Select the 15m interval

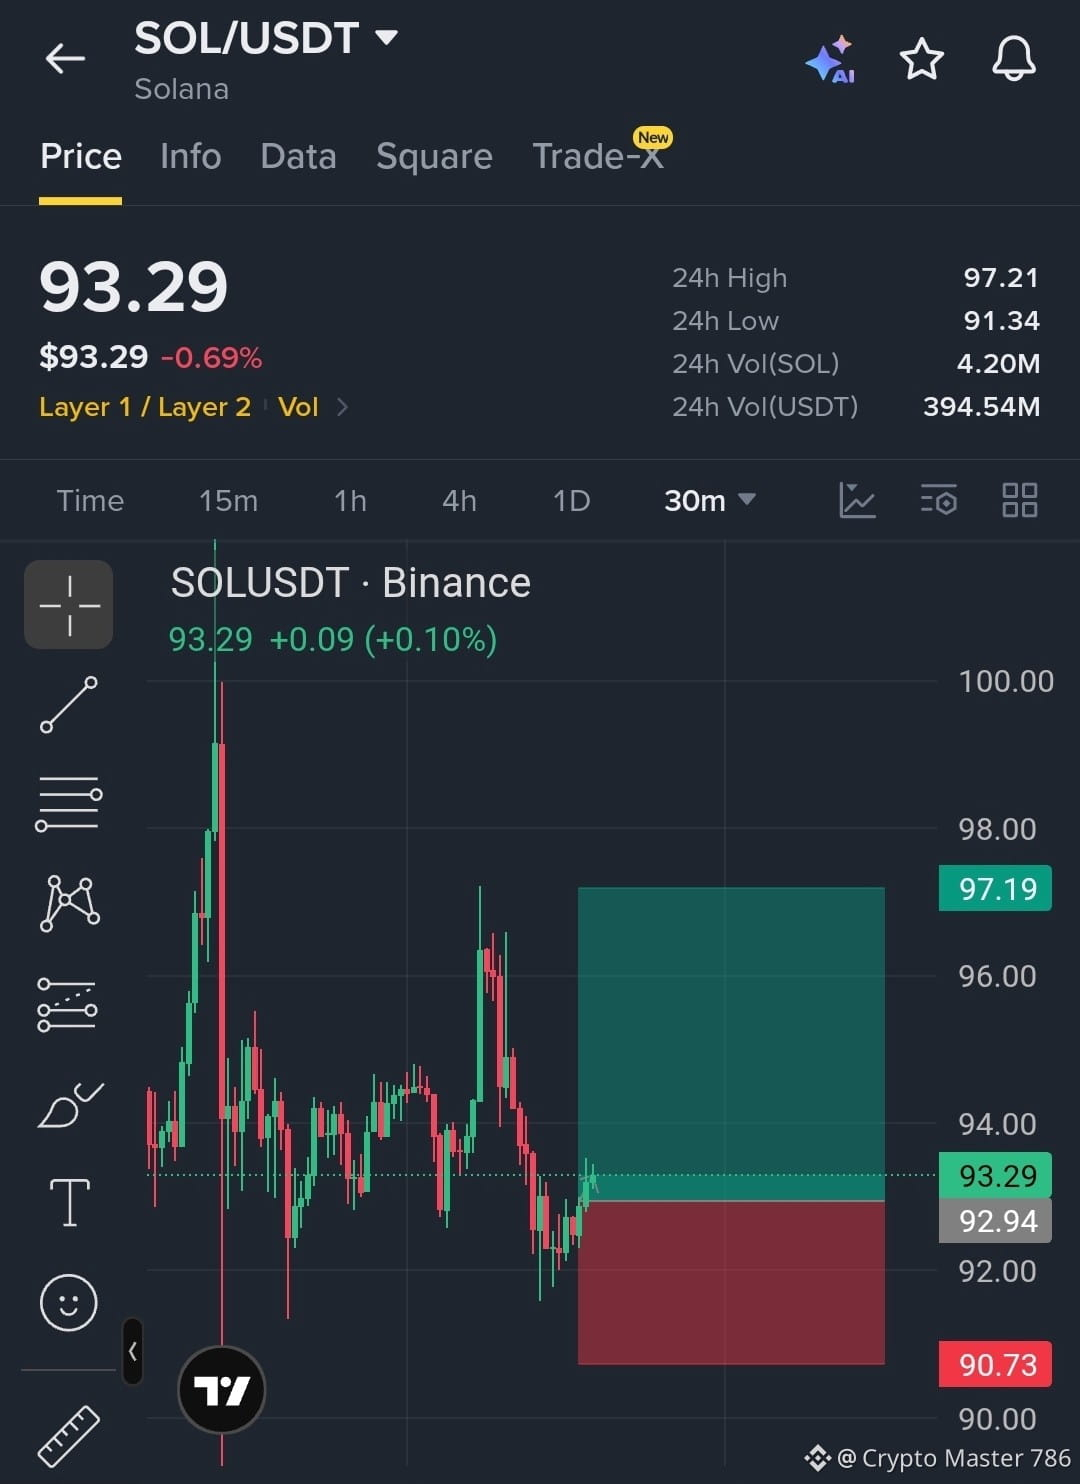point(228,500)
